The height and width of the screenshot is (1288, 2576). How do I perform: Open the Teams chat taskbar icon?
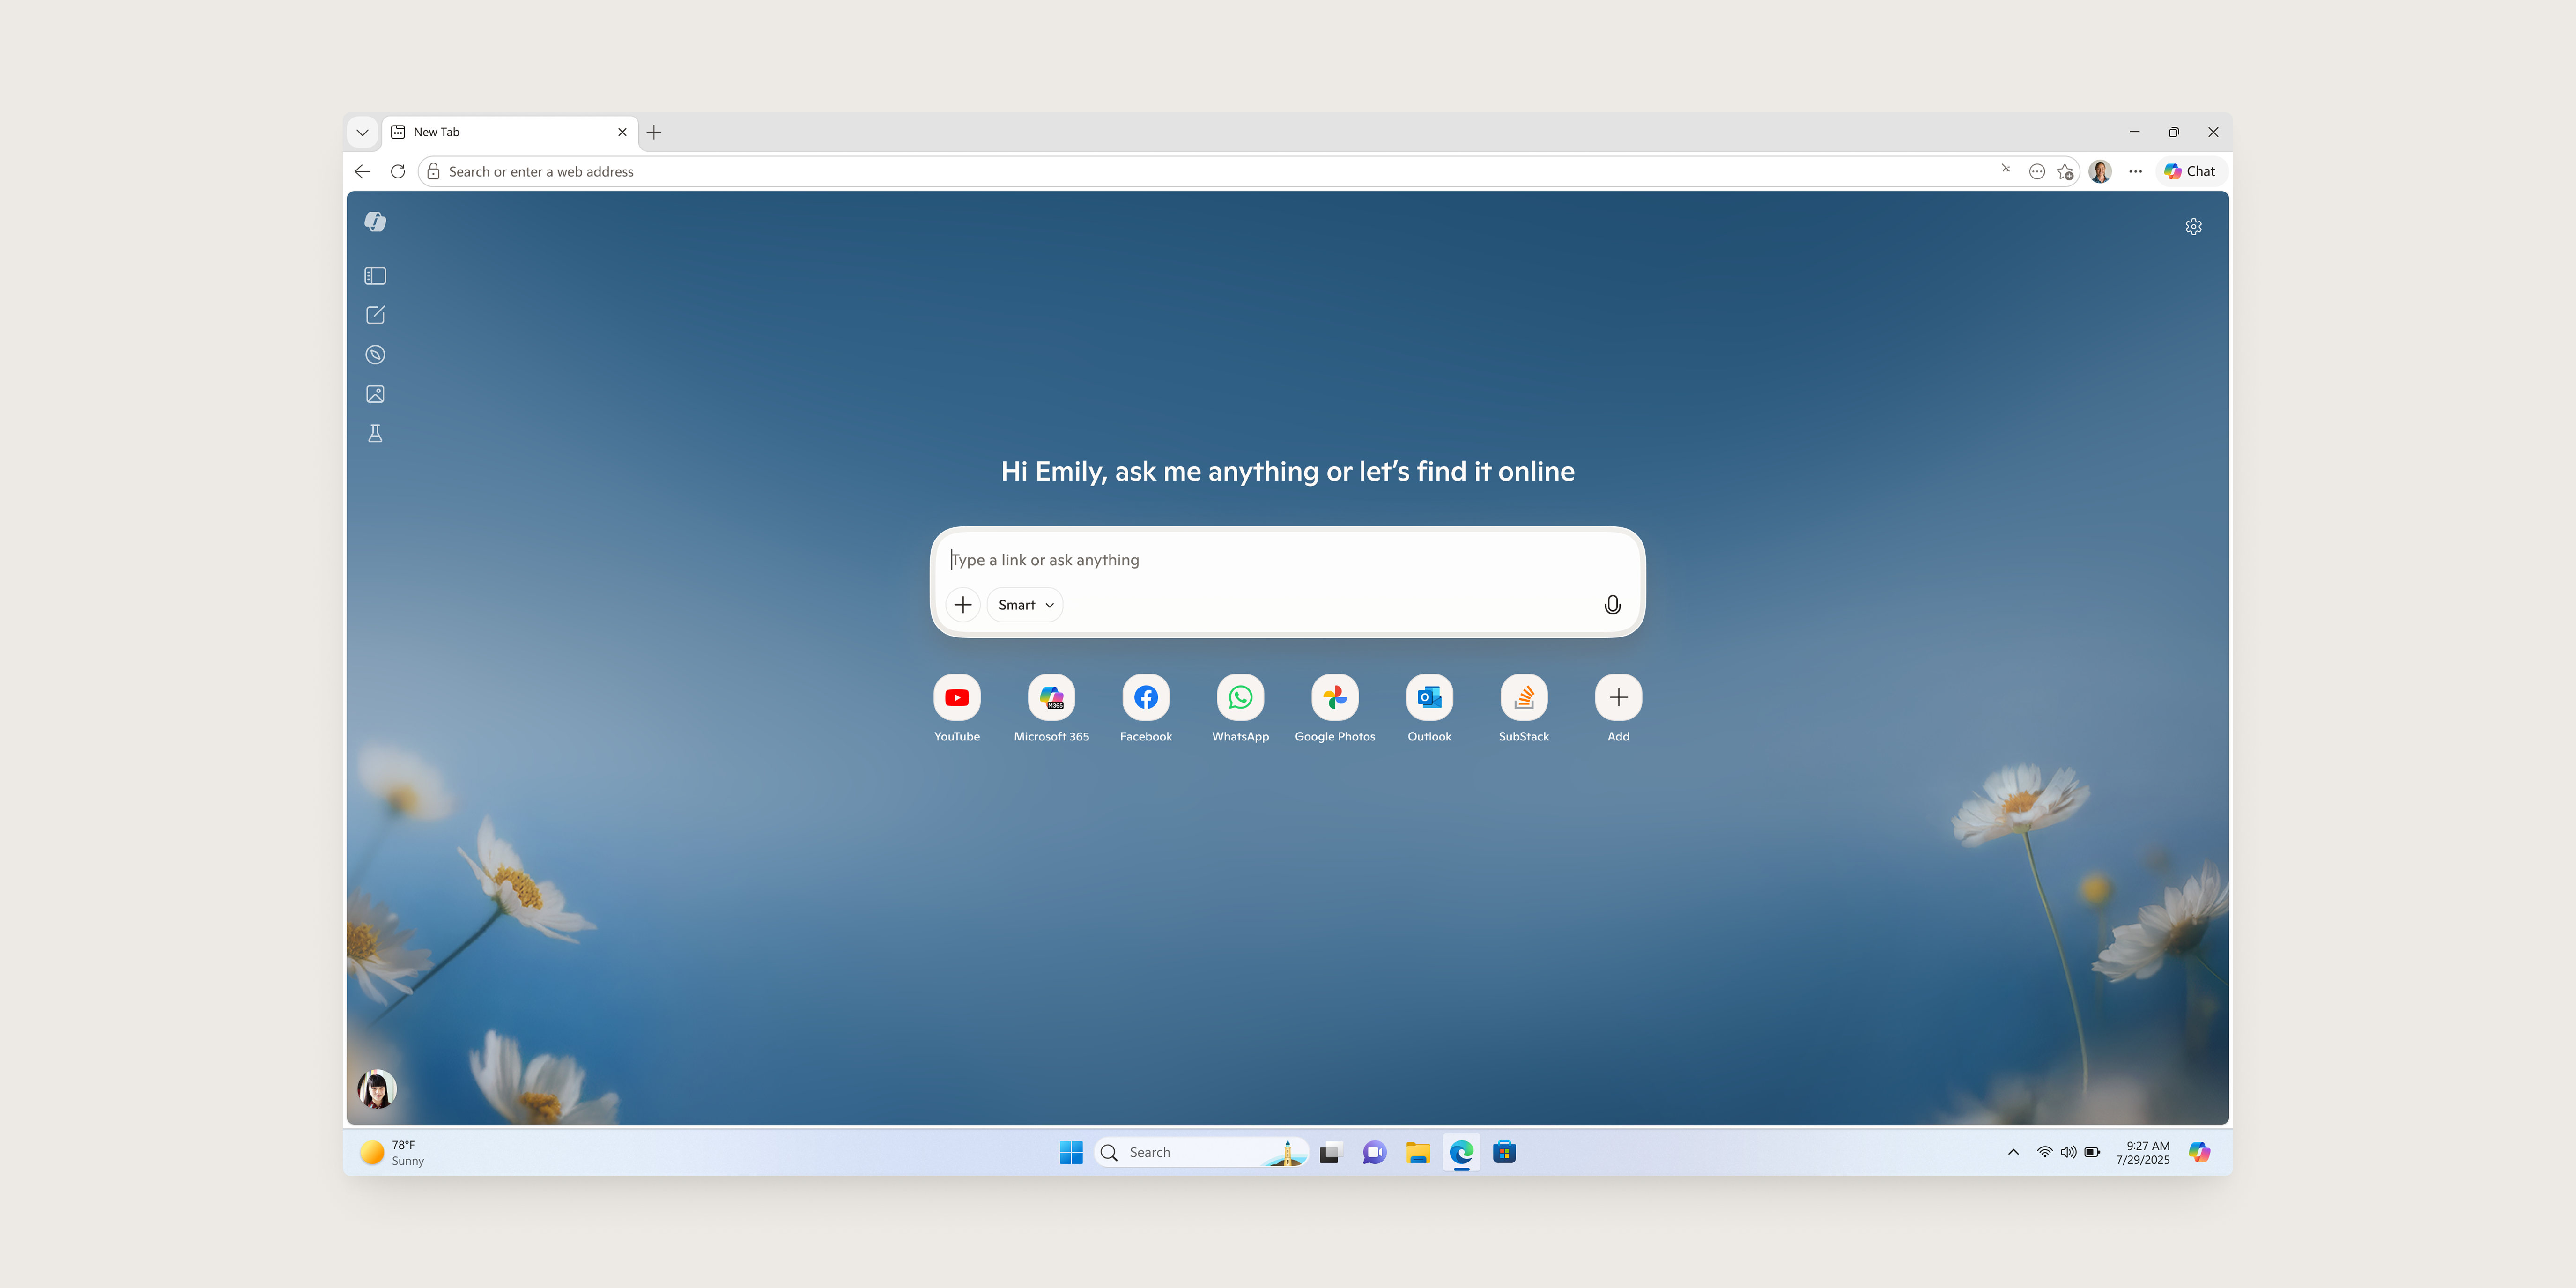tap(1374, 1153)
